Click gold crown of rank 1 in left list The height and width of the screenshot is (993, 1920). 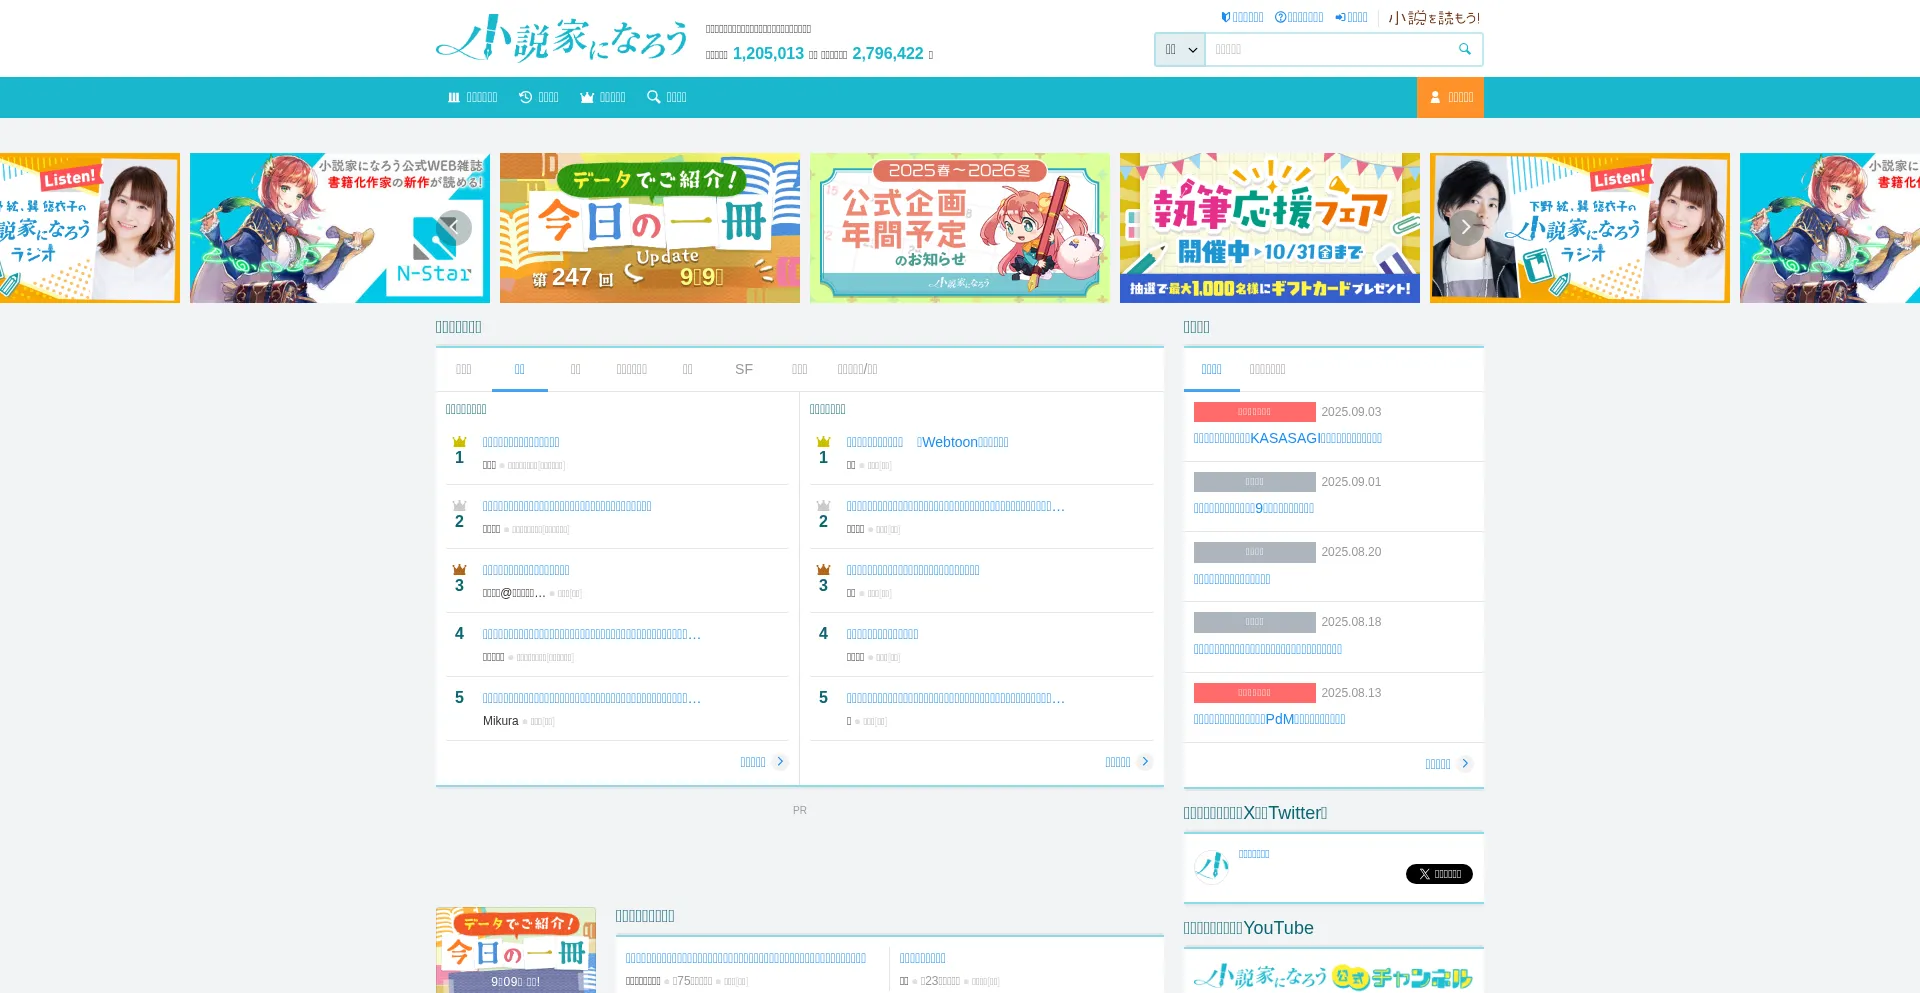[x=460, y=442]
